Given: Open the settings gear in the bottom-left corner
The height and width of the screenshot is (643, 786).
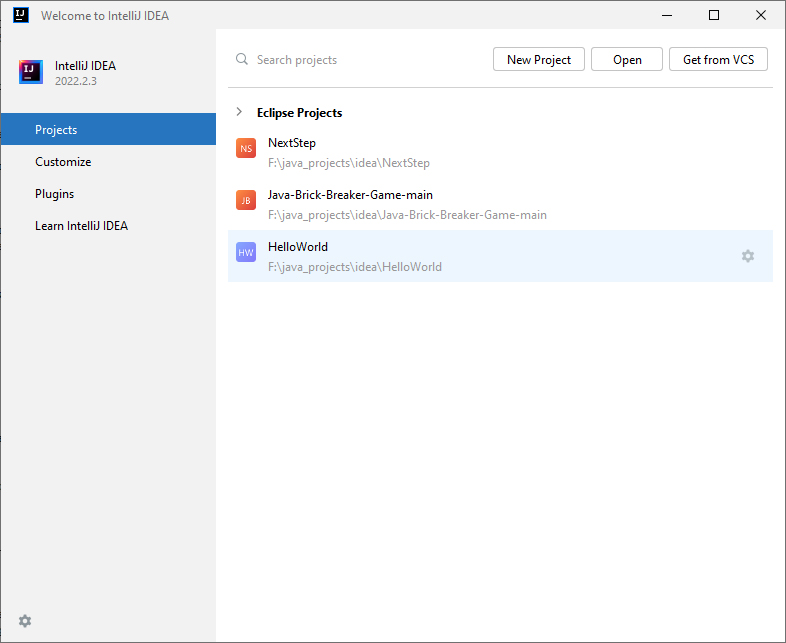Looking at the screenshot, I should pos(25,621).
